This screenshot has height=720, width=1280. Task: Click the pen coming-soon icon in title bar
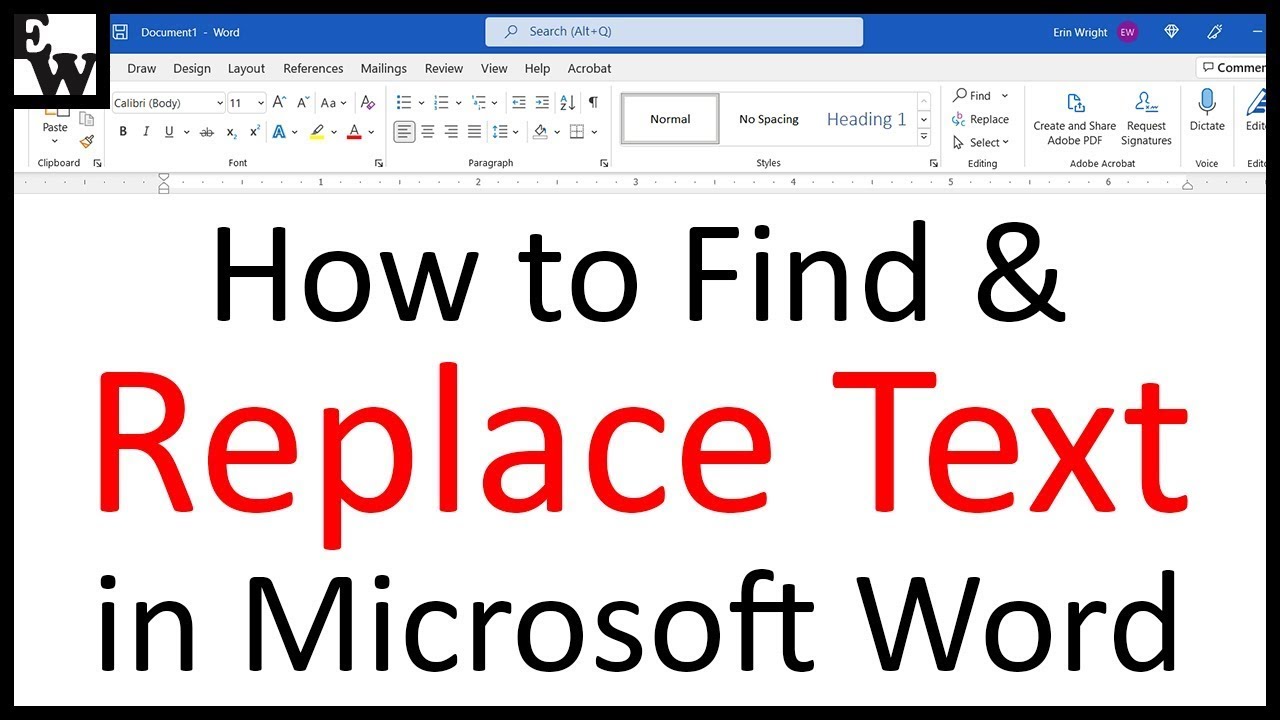pyautogui.click(x=1216, y=32)
